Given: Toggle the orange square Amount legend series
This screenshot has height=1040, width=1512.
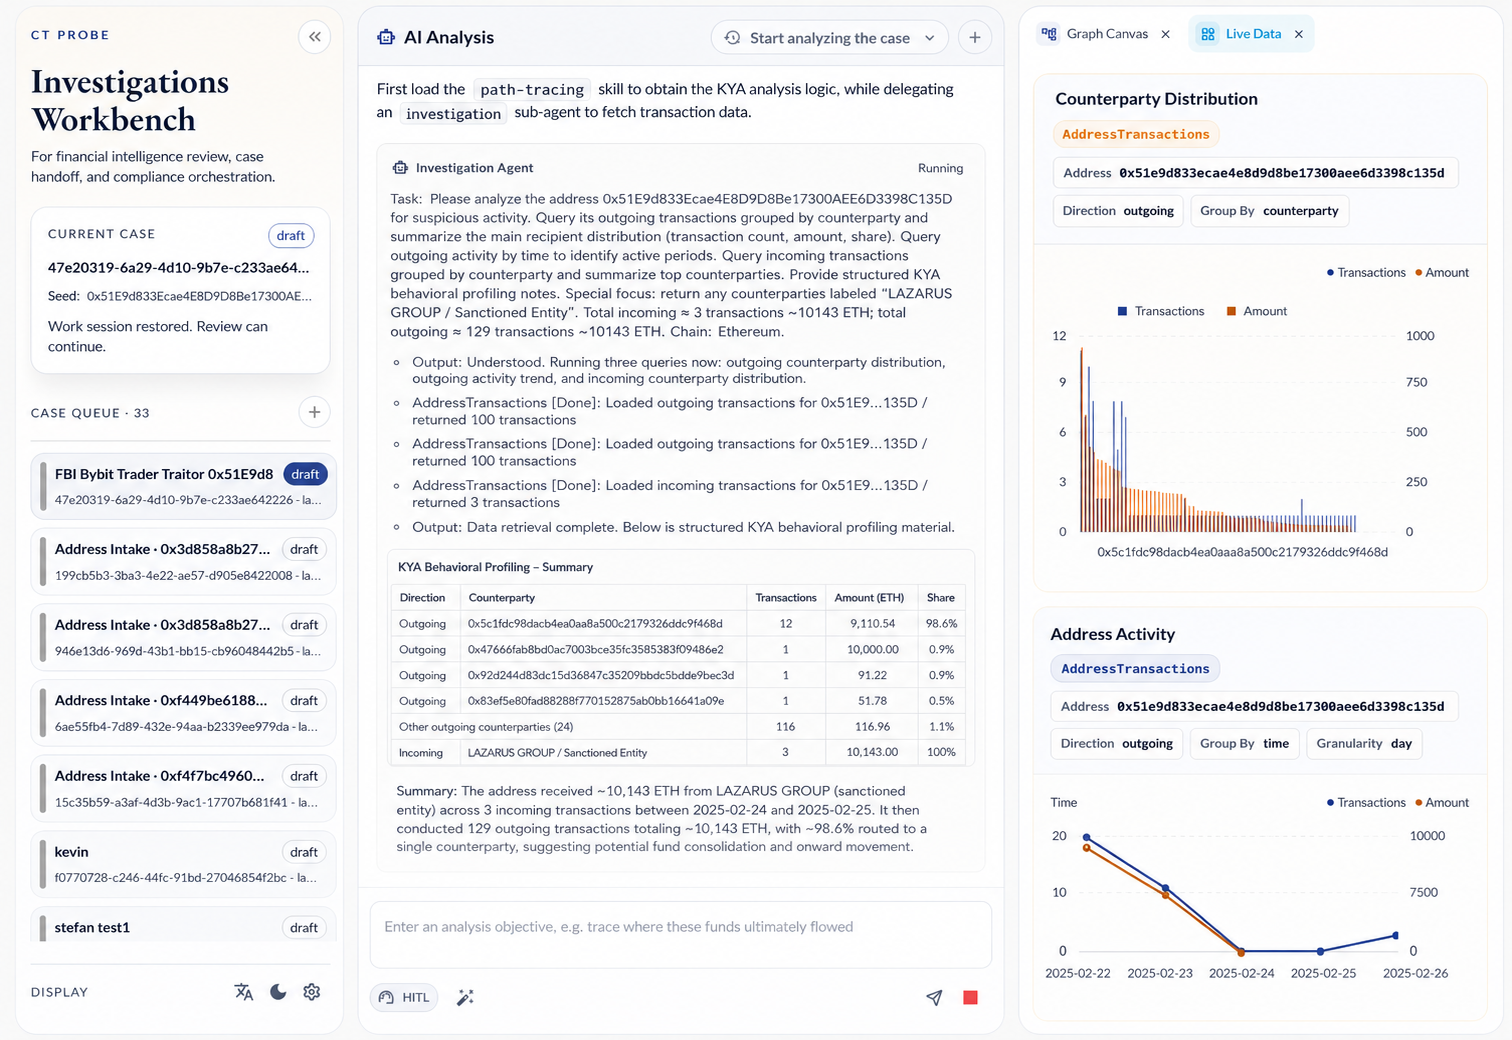Looking at the screenshot, I should click(x=1257, y=311).
